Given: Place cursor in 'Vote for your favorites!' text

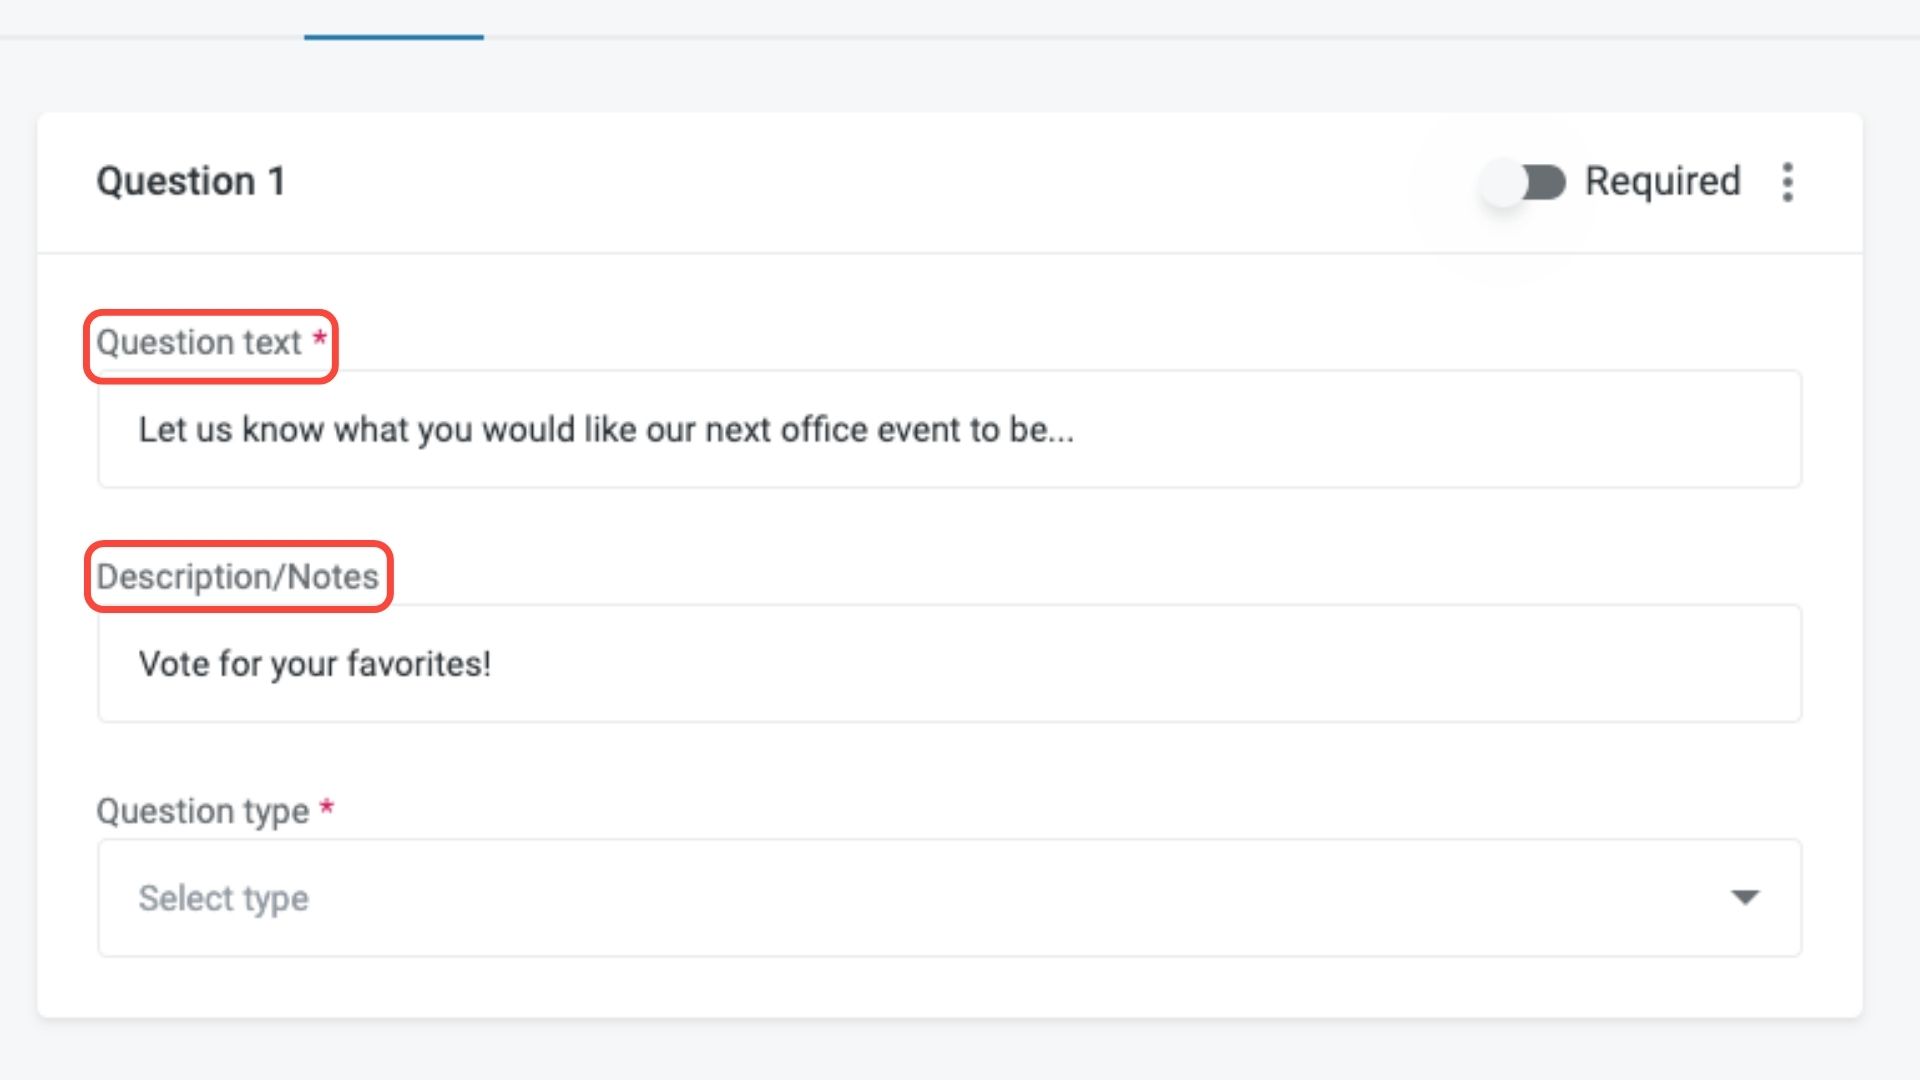Looking at the screenshot, I should [314, 664].
